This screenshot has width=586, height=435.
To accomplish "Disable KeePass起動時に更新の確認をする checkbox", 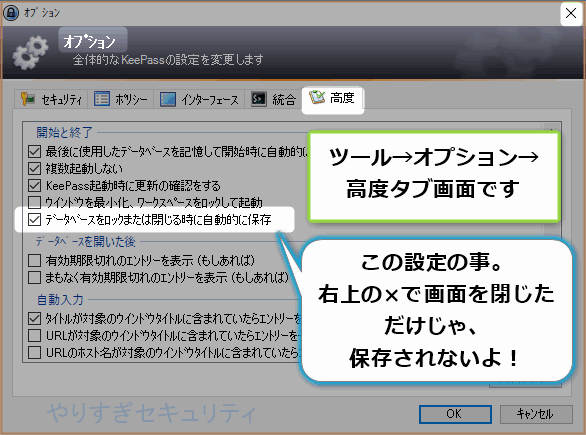I will [34, 185].
